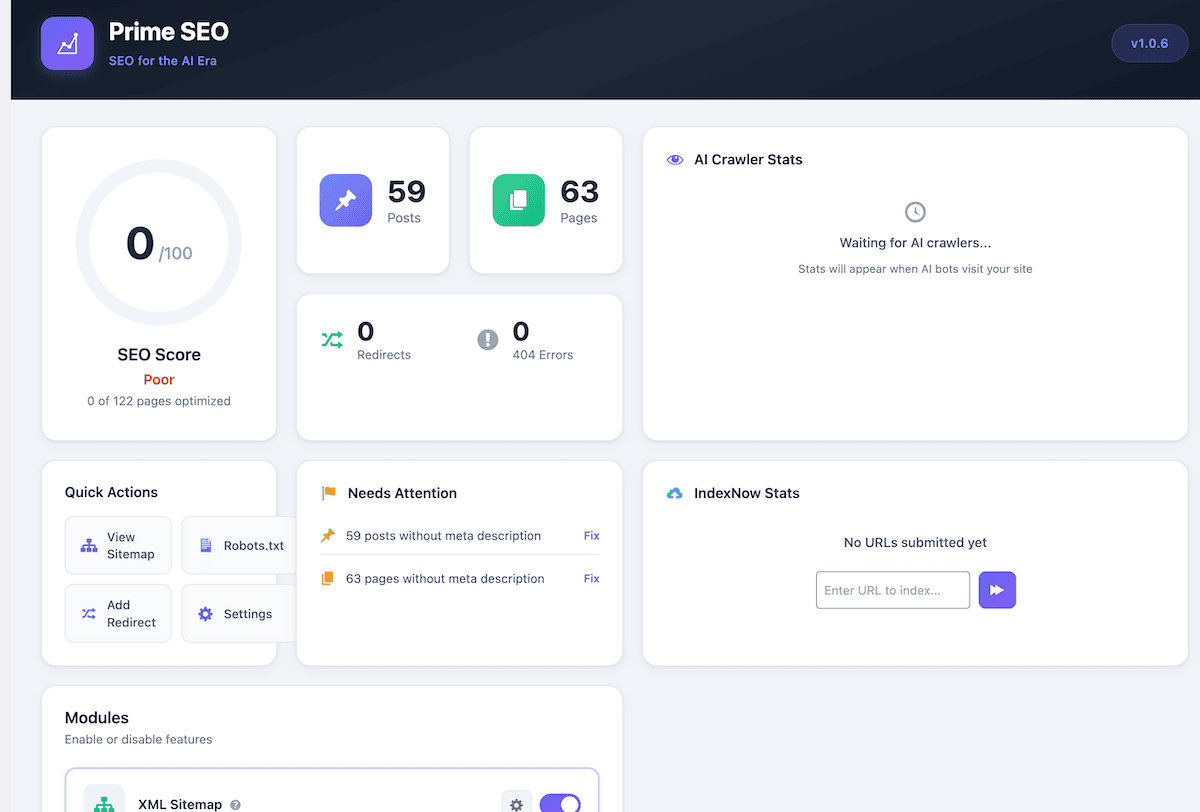Image resolution: width=1200 pixels, height=812 pixels.
Task: Click the purple Posts pin icon
Action: coord(346,200)
